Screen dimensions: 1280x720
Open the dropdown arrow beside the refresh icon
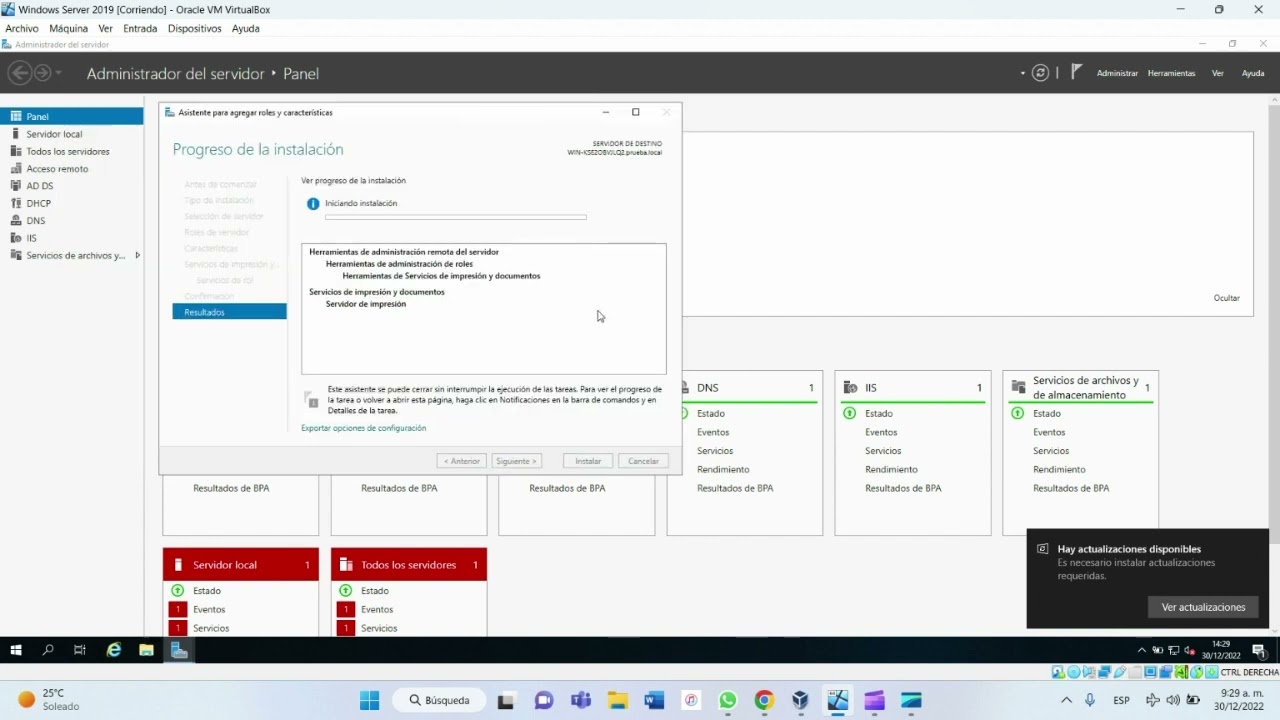tap(1022, 73)
